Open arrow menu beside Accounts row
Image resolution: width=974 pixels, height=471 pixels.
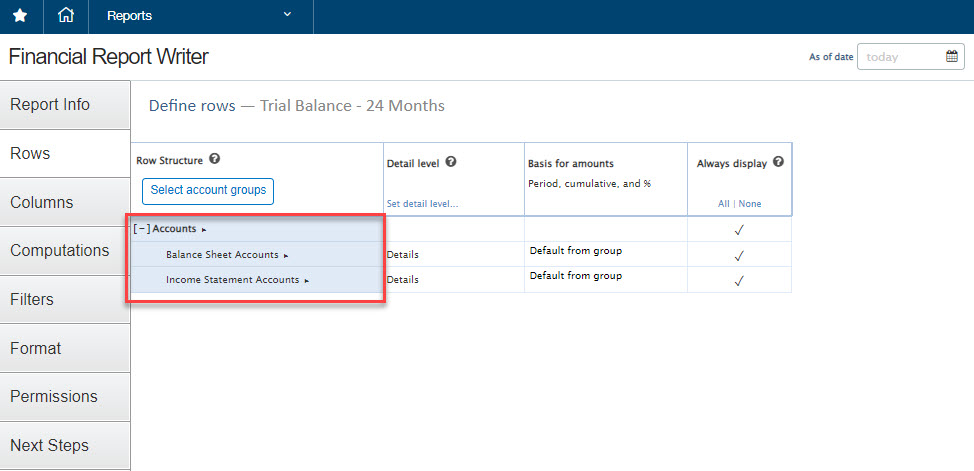(204, 230)
